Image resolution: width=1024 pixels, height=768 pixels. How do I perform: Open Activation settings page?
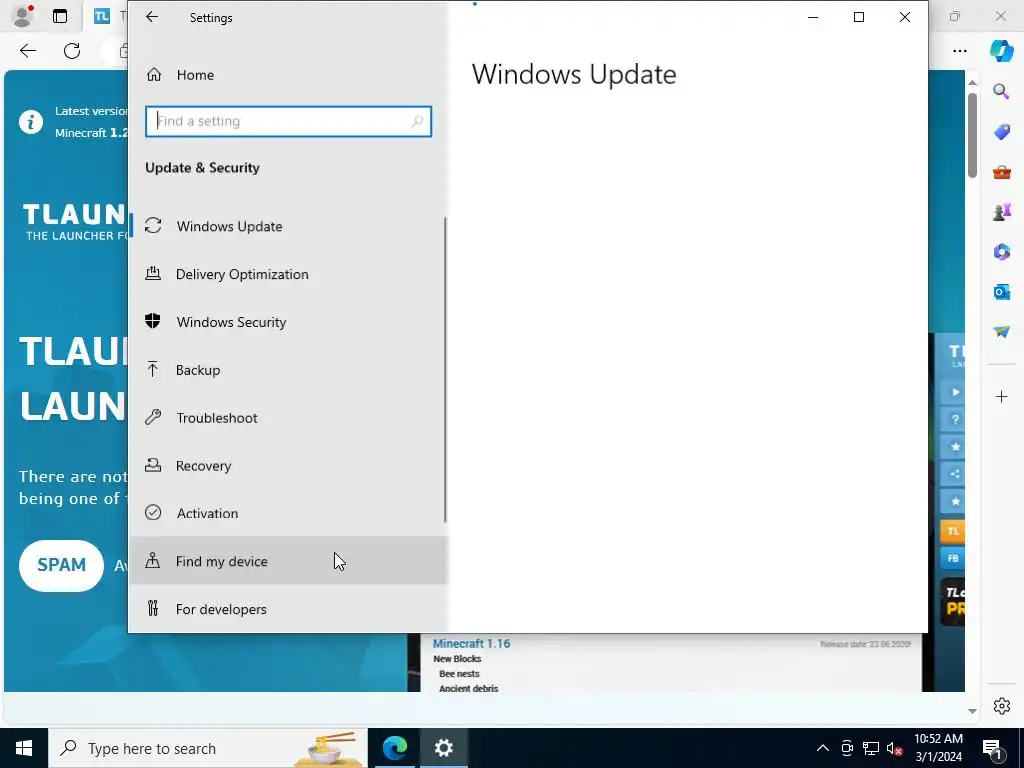point(288,513)
